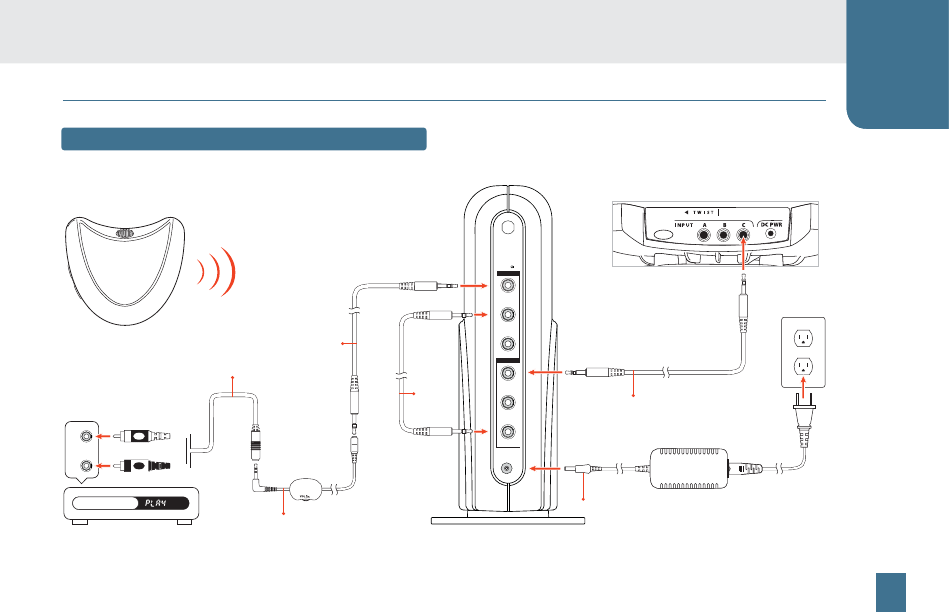Click the upper RCA jack on the player callout
This screenshot has width=949, height=612.
pyautogui.click(x=88, y=436)
